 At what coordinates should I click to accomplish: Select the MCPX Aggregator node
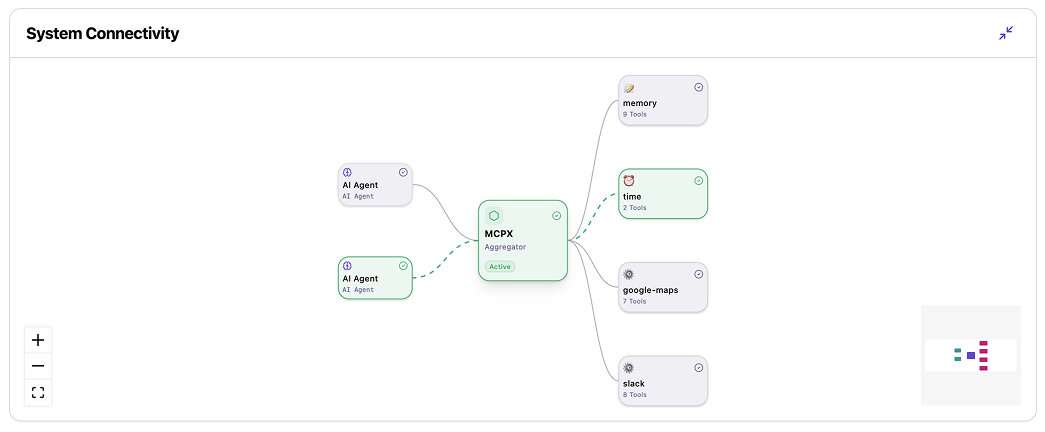click(522, 241)
